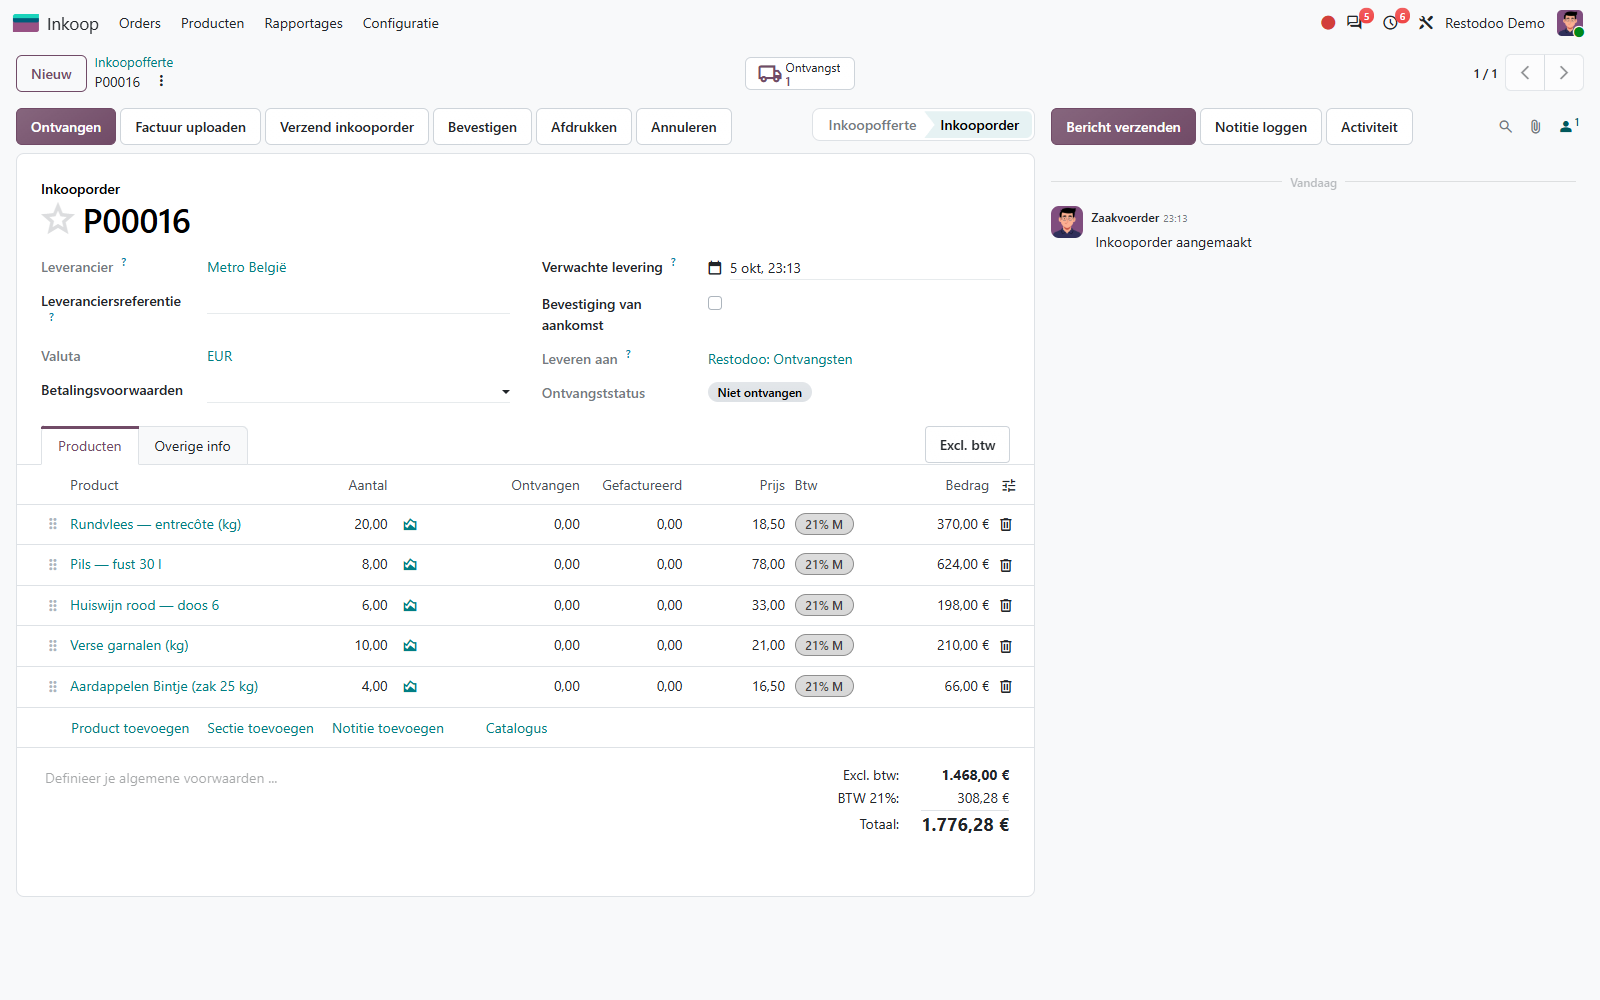1600x1000 pixels.
Task: Click the 21% M tax tag on Rundvlees row
Action: click(824, 525)
